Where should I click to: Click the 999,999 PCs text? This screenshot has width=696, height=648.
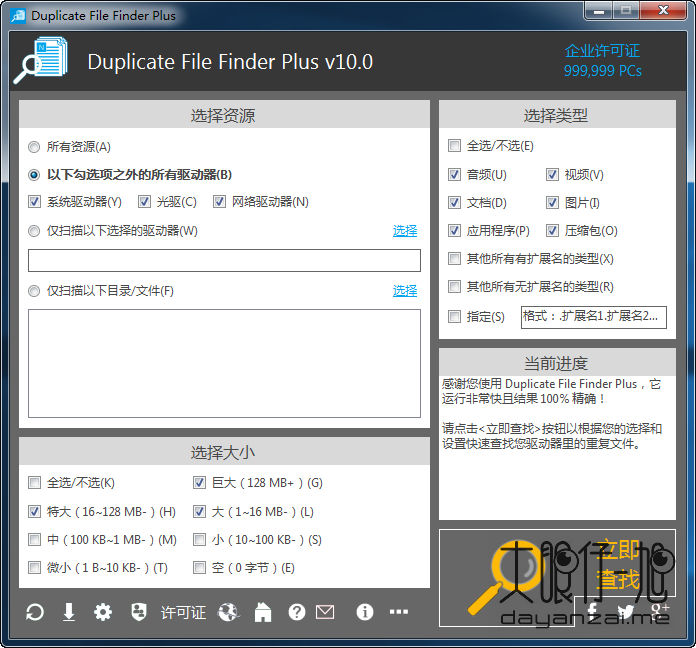pos(602,71)
